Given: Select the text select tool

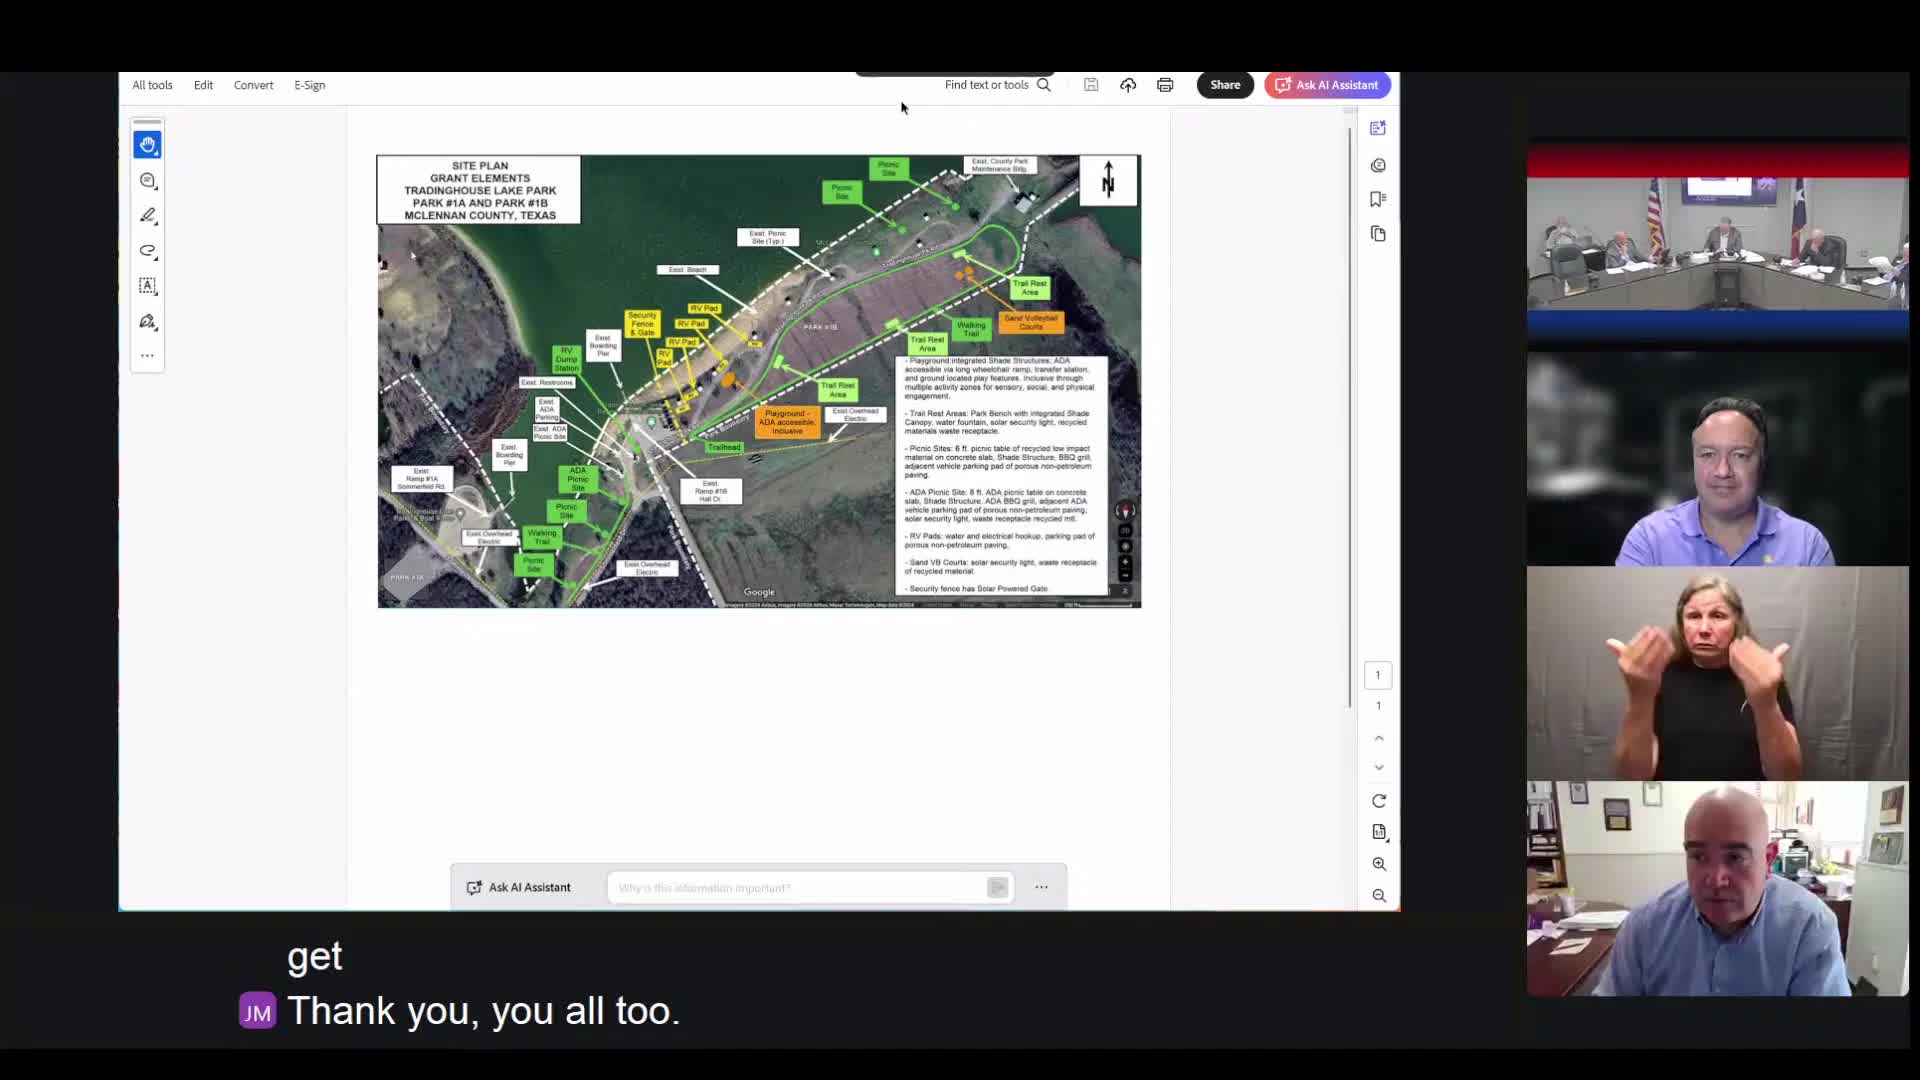Looking at the screenshot, I should (148, 286).
